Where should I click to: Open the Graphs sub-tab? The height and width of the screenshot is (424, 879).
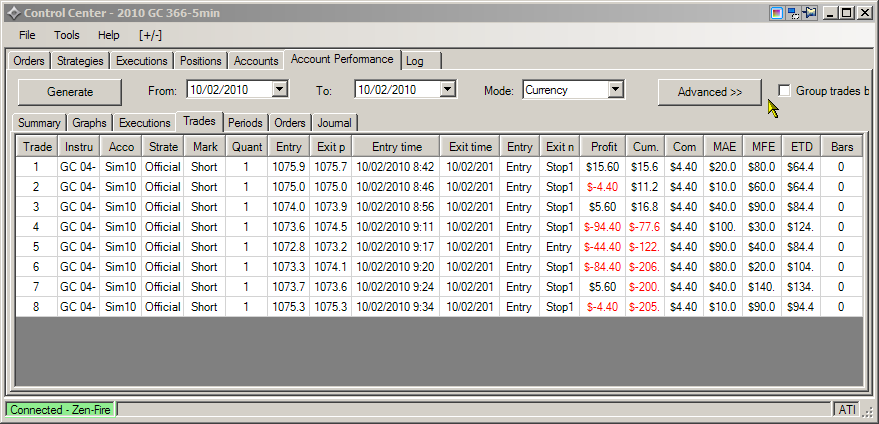[x=89, y=123]
